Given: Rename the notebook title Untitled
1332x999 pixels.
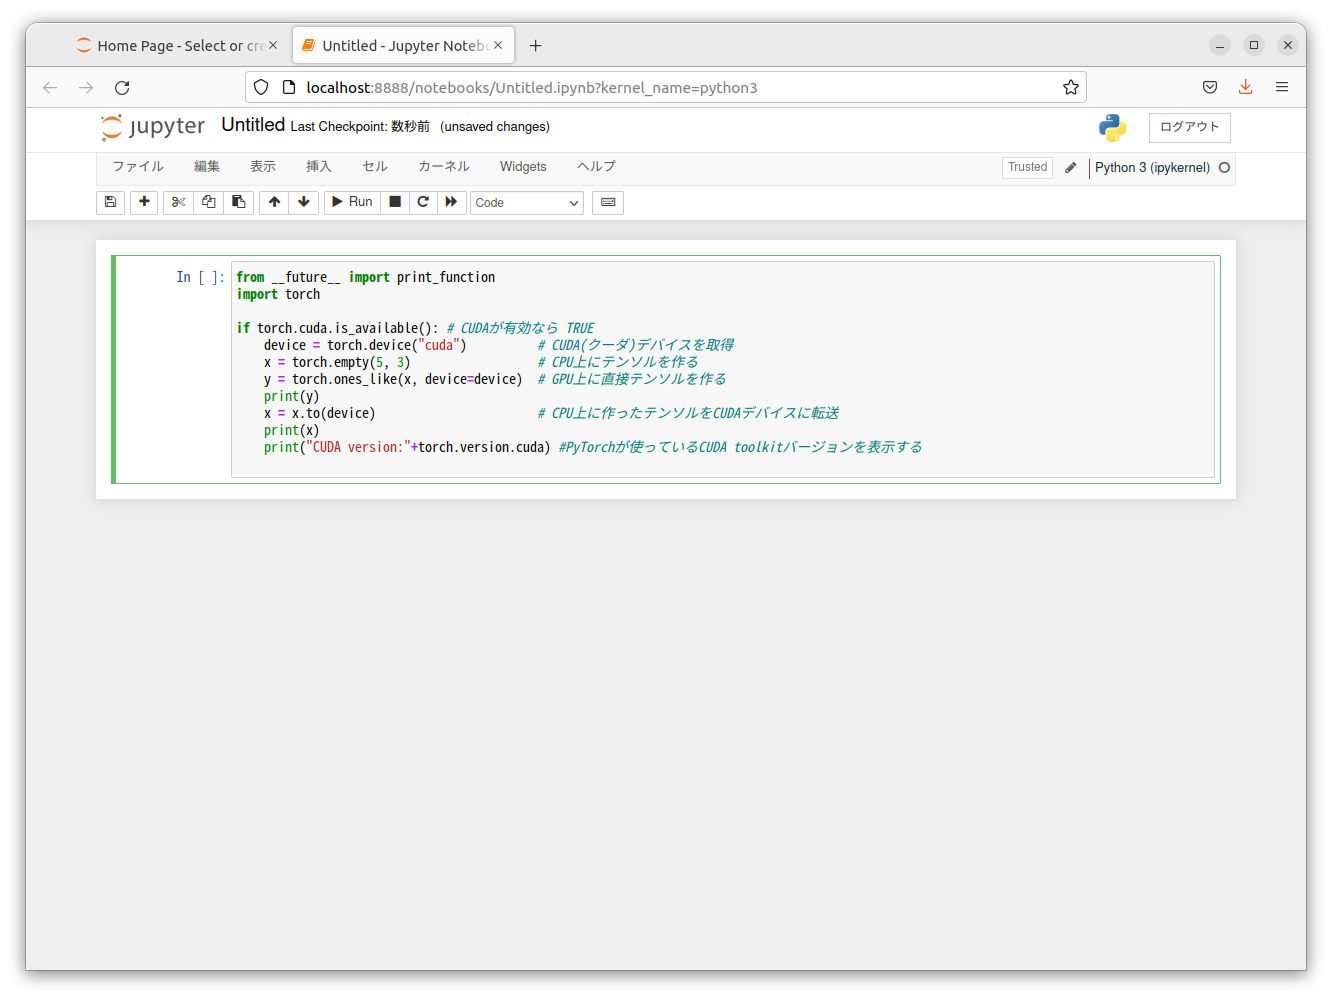Looking at the screenshot, I should (x=253, y=125).
